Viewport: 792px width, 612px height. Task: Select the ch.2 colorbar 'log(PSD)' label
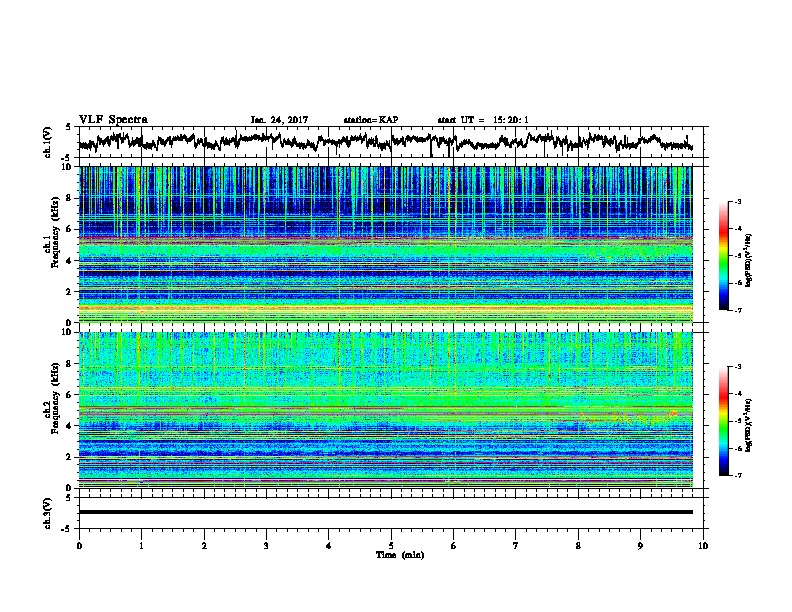click(748, 425)
